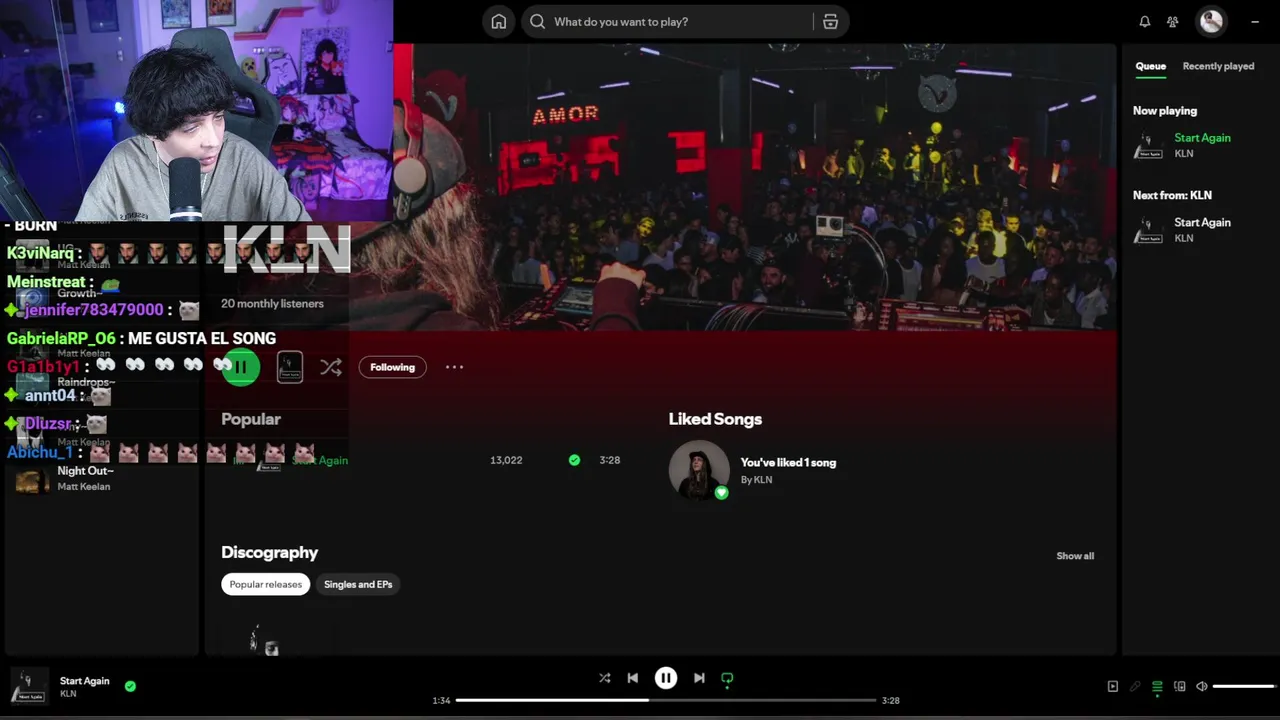This screenshot has height=720, width=1280.
Task: Open the Liked Songs by KLN thumbnail
Action: tap(699, 470)
